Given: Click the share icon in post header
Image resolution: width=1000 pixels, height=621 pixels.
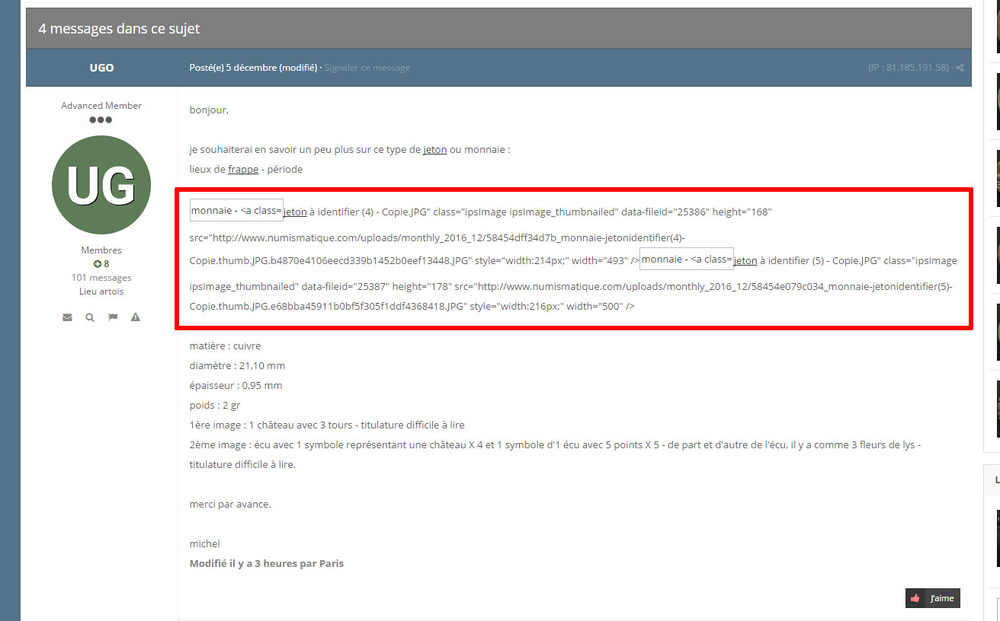Looking at the screenshot, I should click(x=960, y=68).
